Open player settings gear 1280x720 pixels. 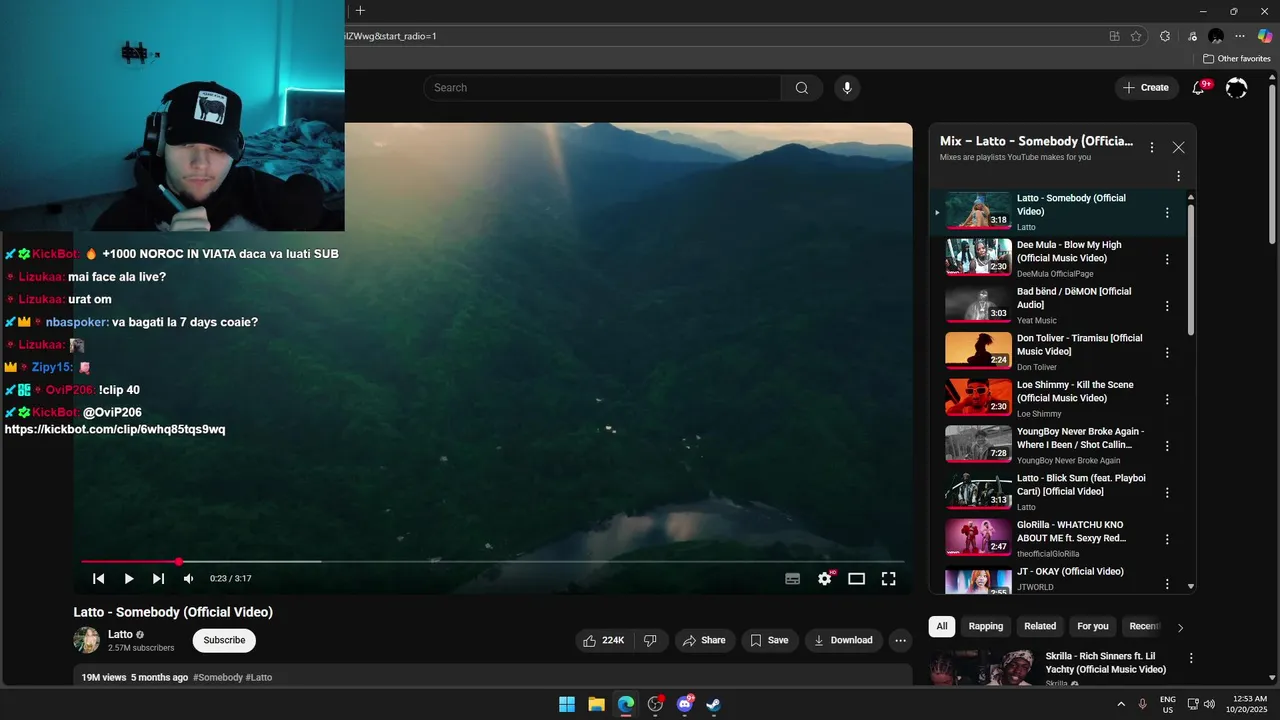point(825,578)
